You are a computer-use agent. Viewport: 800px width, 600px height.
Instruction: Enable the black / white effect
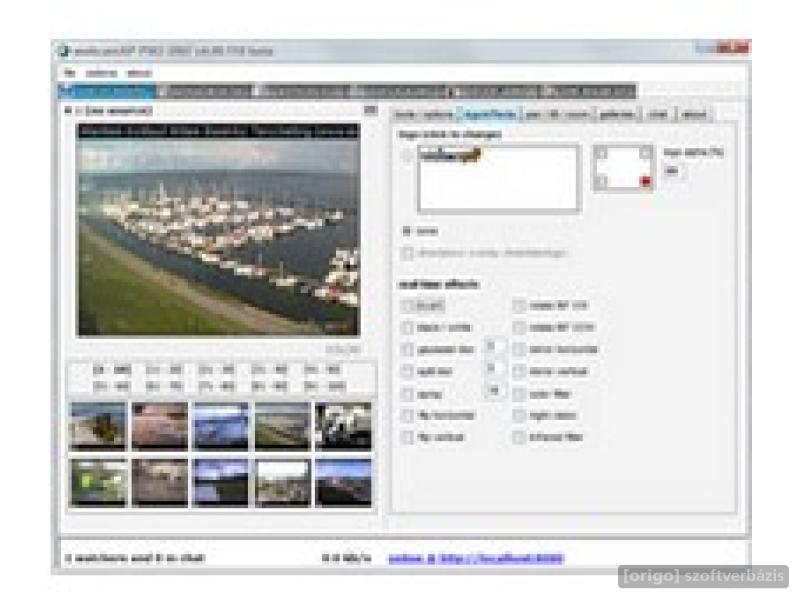click(407, 328)
